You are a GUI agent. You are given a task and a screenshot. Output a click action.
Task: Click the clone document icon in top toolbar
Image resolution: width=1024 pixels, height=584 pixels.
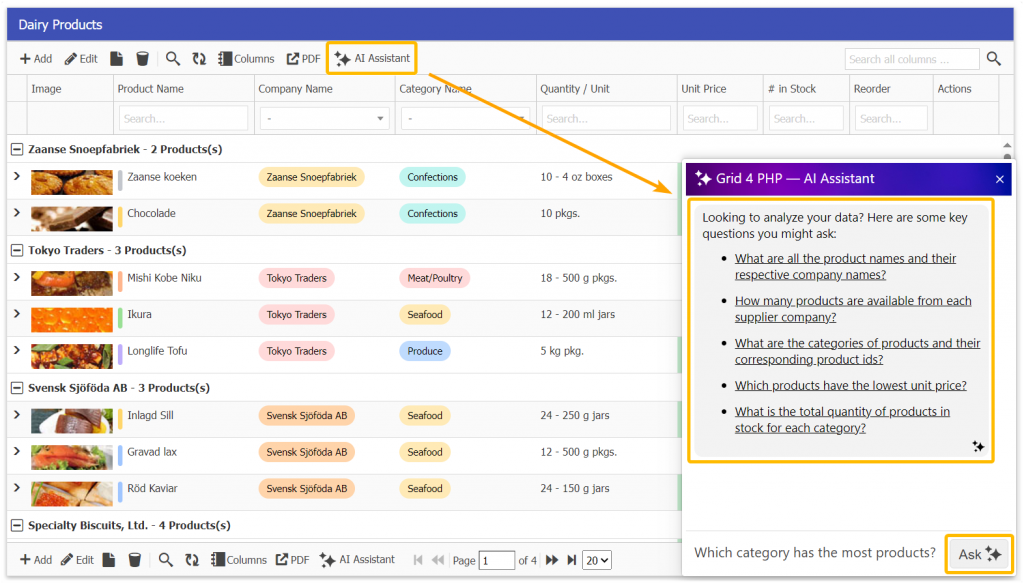pos(117,59)
